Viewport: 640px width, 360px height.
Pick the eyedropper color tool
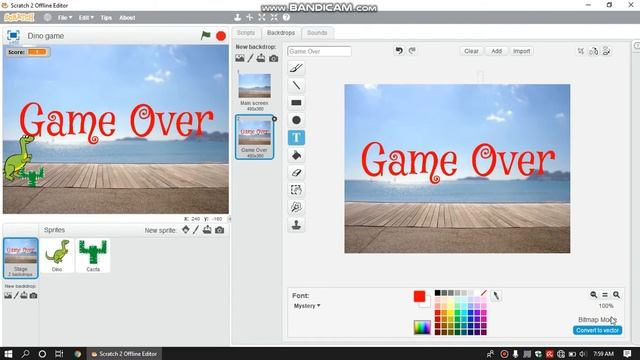coord(496,296)
